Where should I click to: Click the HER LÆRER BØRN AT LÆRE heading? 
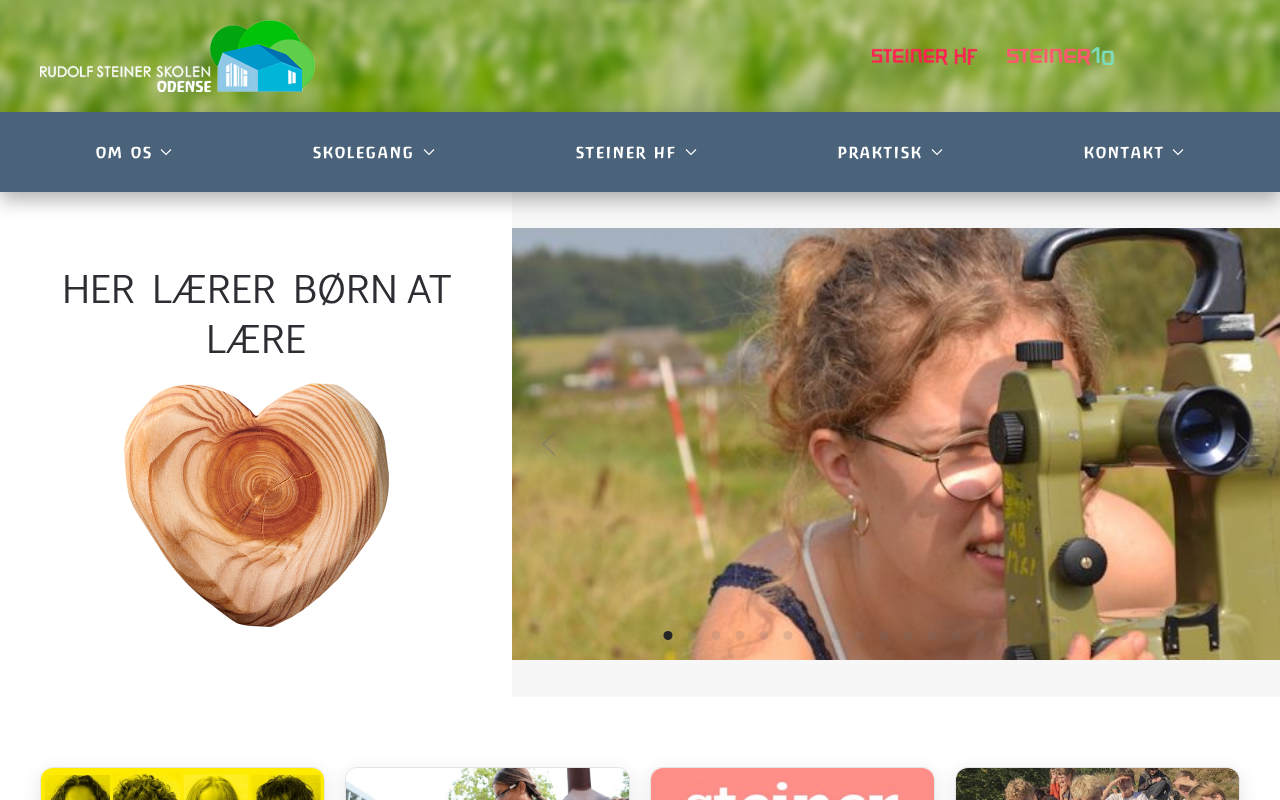[x=256, y=313]
